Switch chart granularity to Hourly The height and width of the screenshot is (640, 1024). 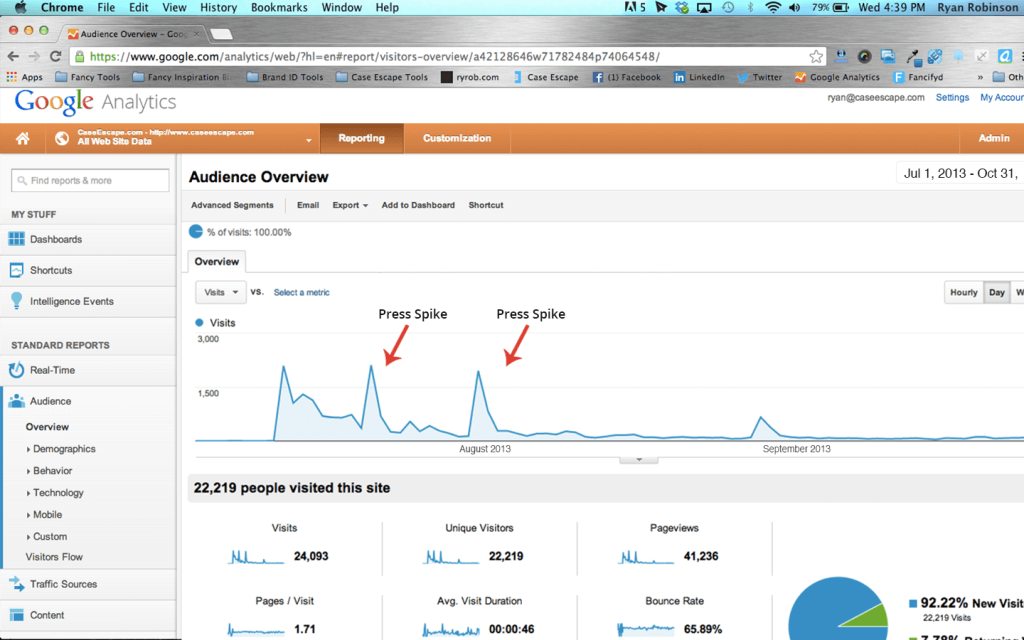coord(963,293)
